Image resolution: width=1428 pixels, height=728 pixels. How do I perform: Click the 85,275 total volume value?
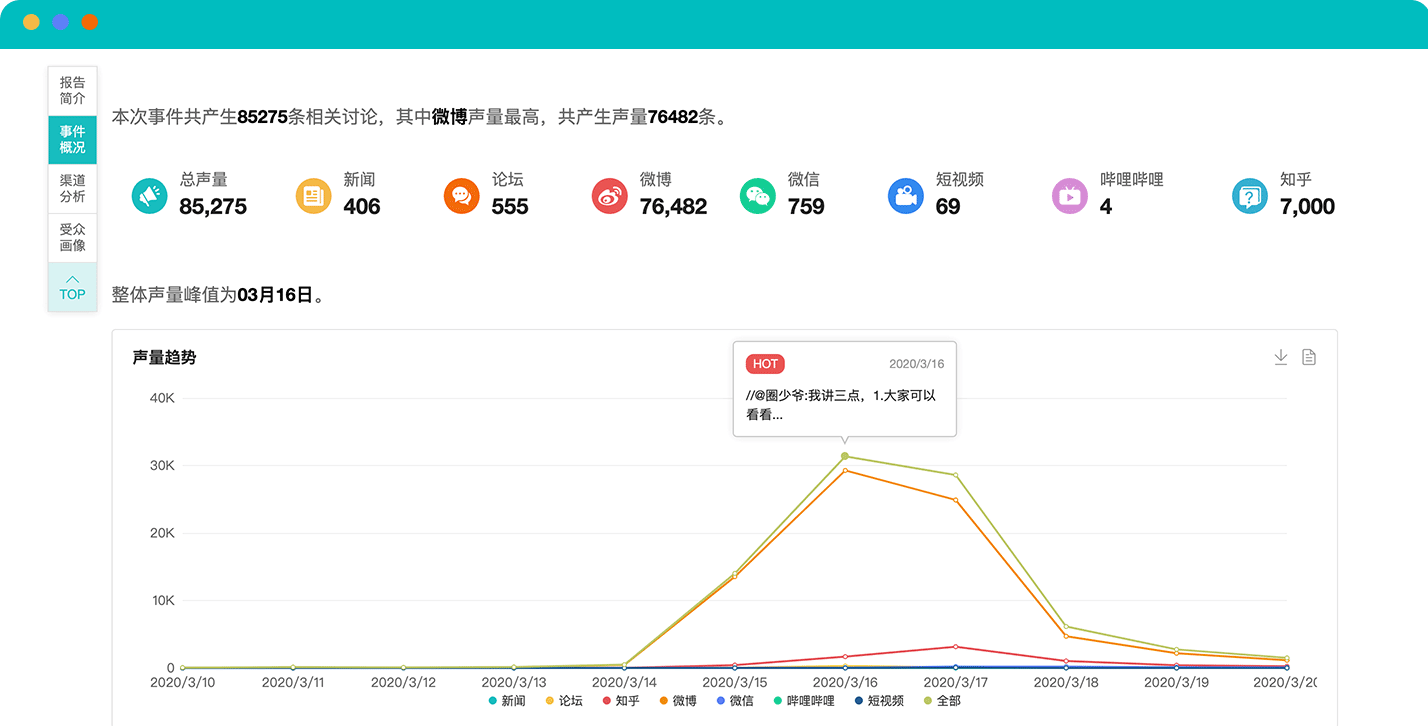(213, 206)
